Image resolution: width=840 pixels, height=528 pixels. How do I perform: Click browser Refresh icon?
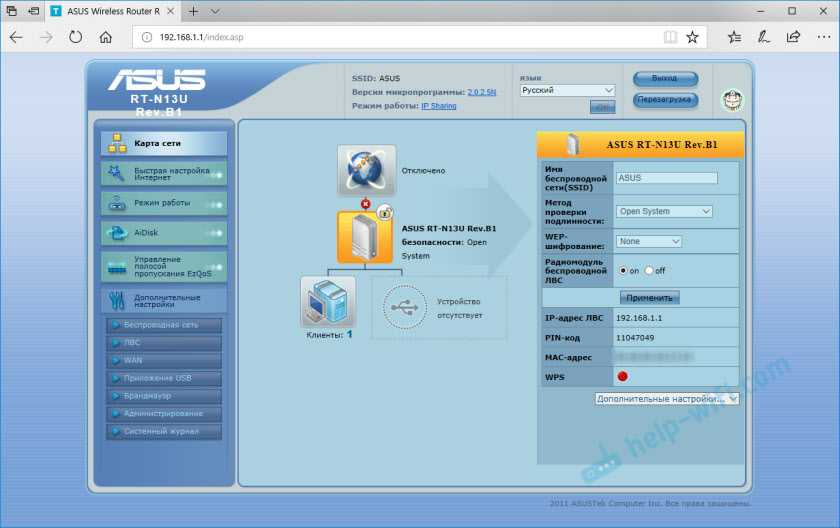(x=75, y=37)
